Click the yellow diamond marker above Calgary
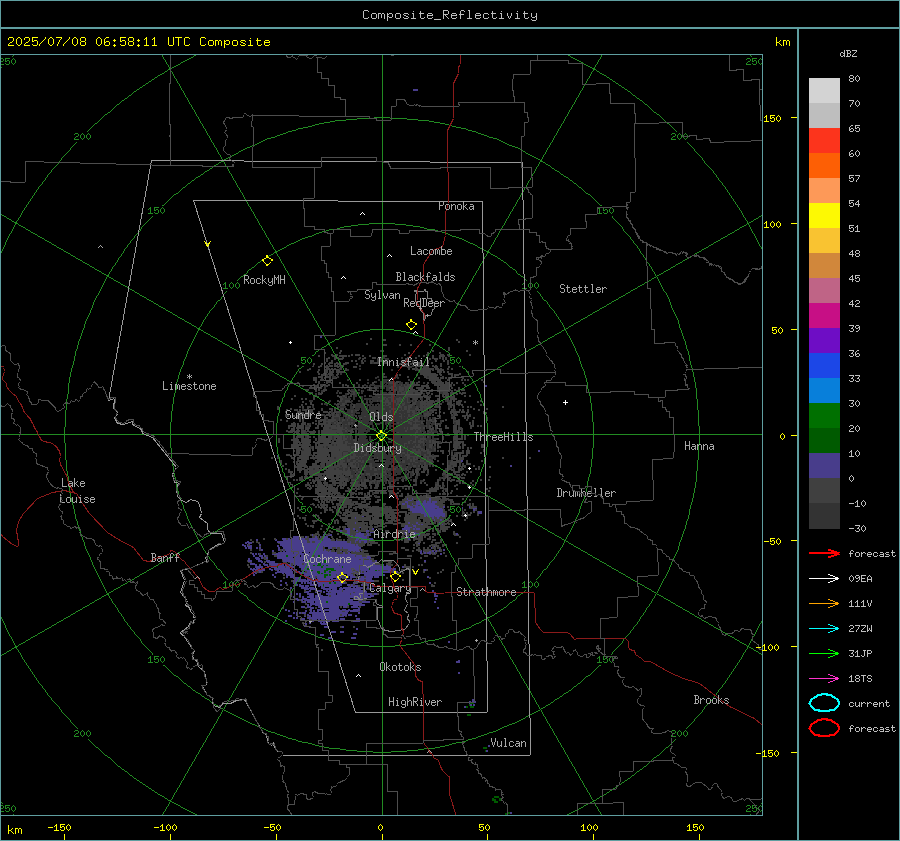Screen dimensions: 900x841 pyautogui.click(x=395, y=576)
